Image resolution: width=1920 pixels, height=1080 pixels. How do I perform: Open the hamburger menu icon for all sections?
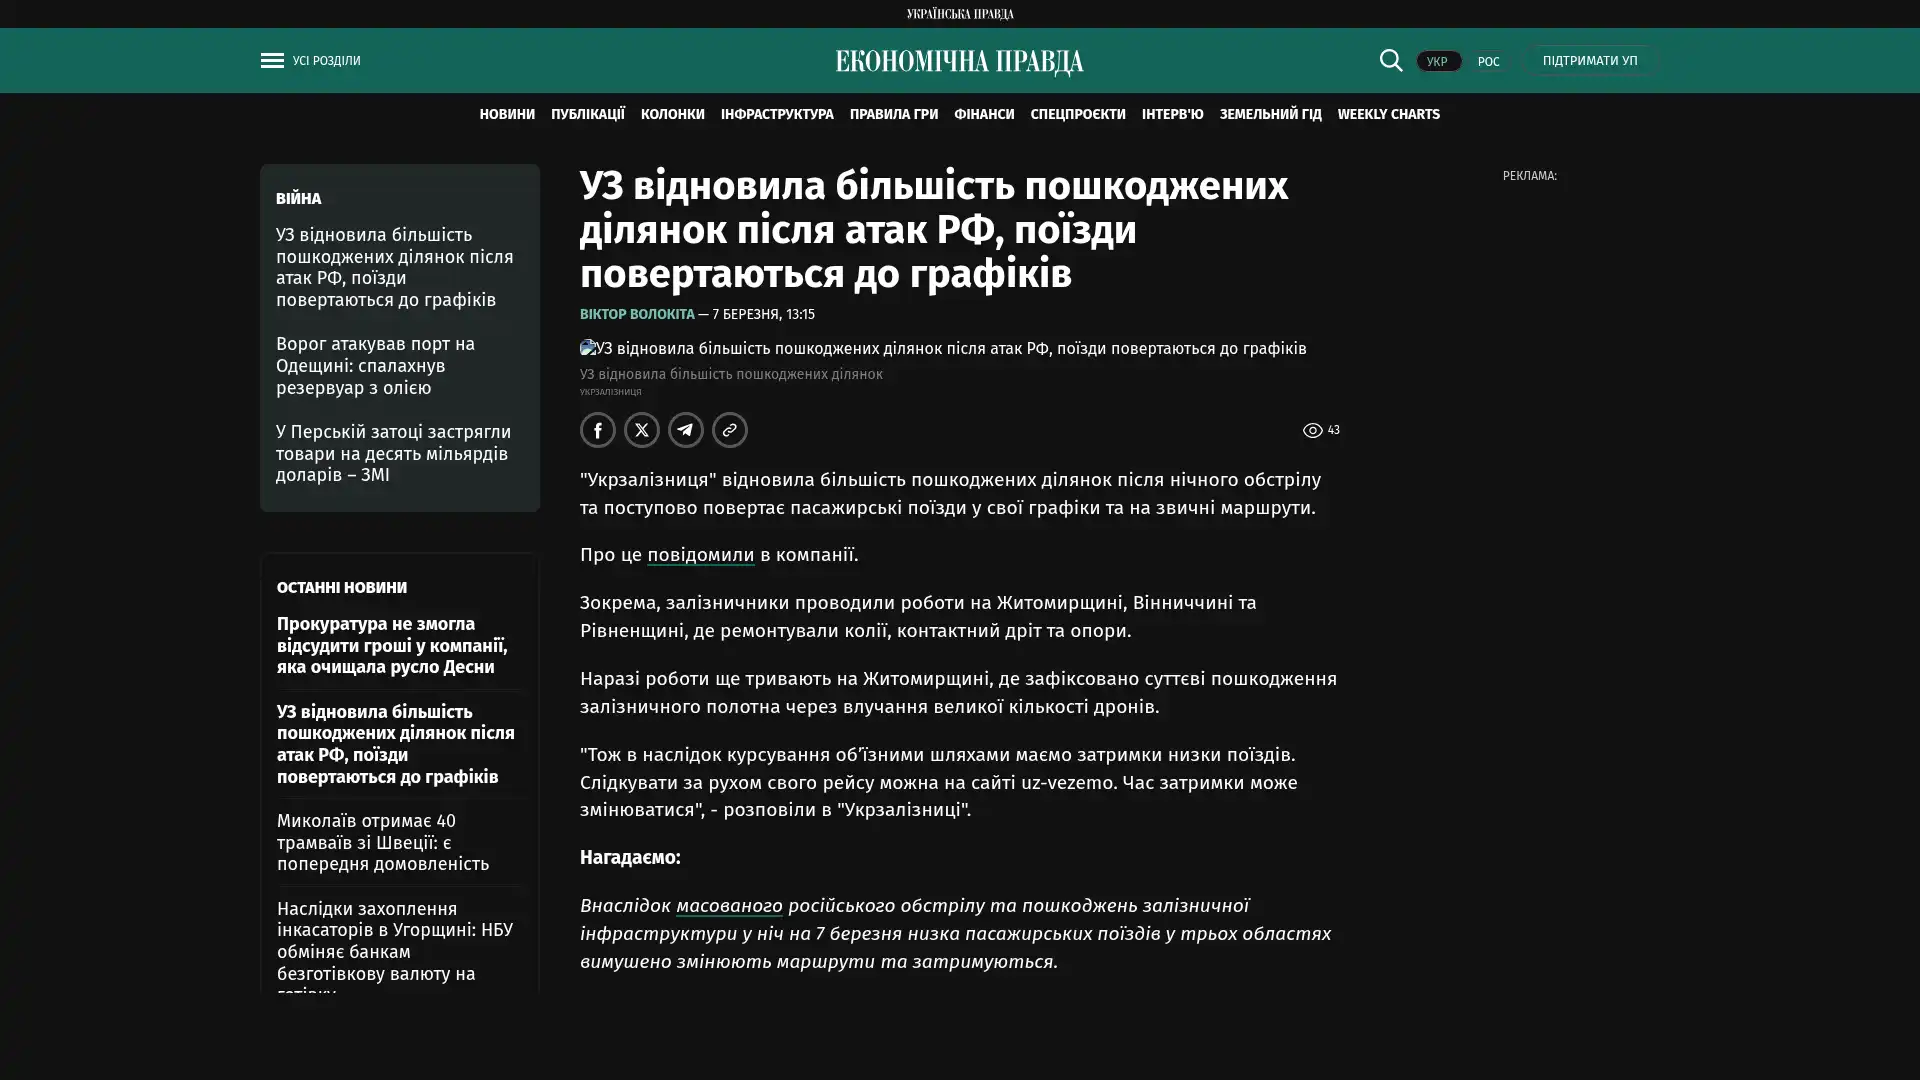coord(272,61)
